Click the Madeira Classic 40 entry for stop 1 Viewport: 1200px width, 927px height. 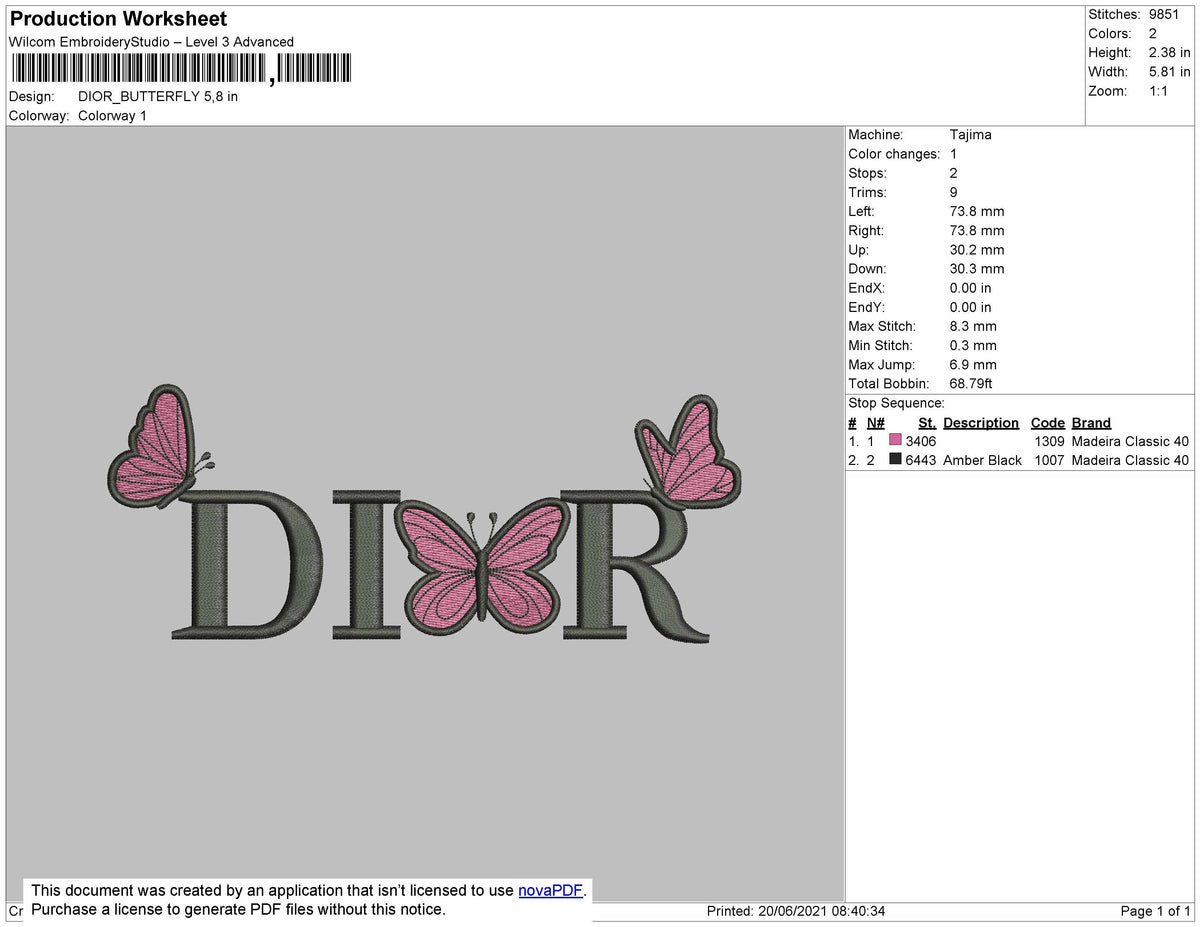[1128, 440]
